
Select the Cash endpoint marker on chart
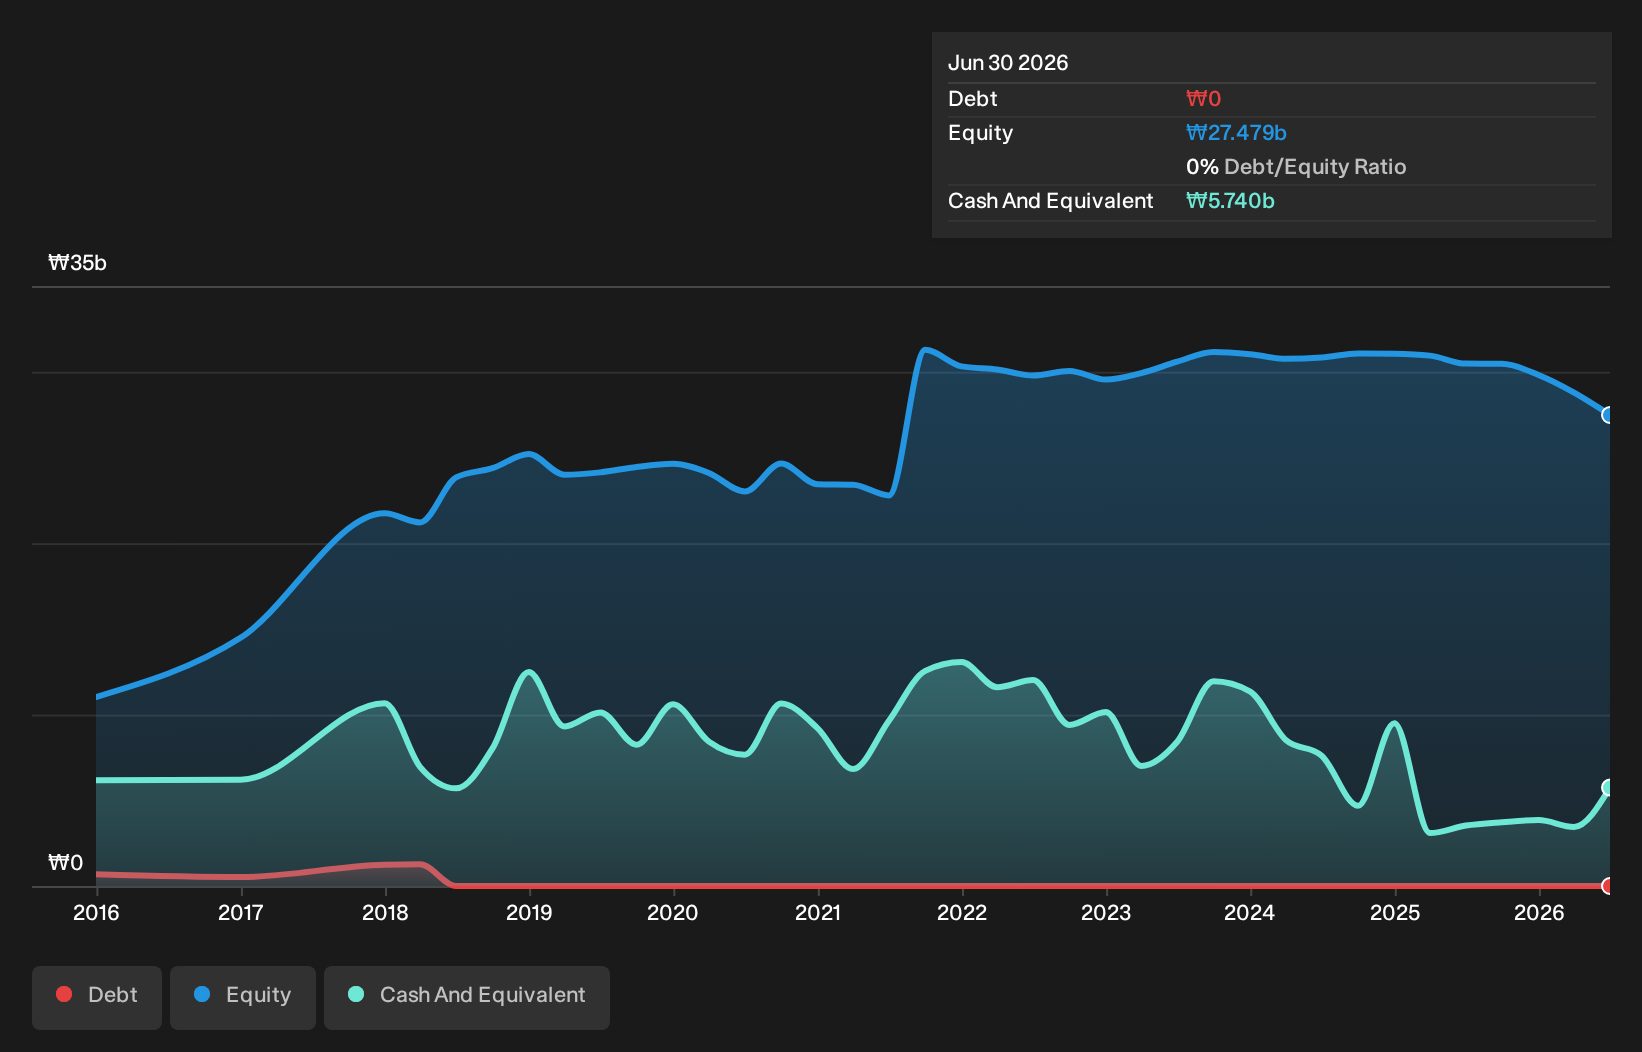tap(1608, 787)
